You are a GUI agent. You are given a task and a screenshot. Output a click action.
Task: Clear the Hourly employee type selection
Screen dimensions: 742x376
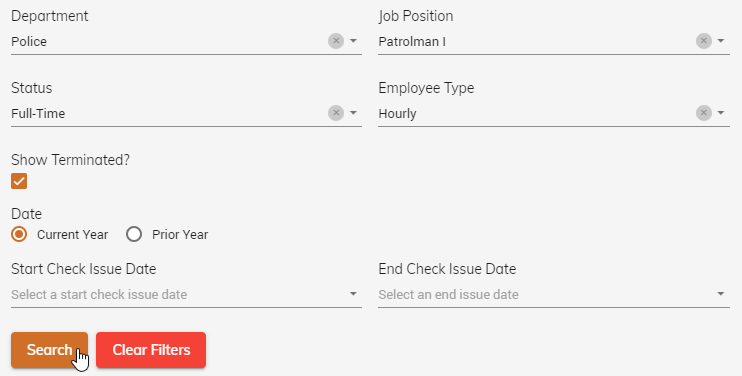click(704, 113)
